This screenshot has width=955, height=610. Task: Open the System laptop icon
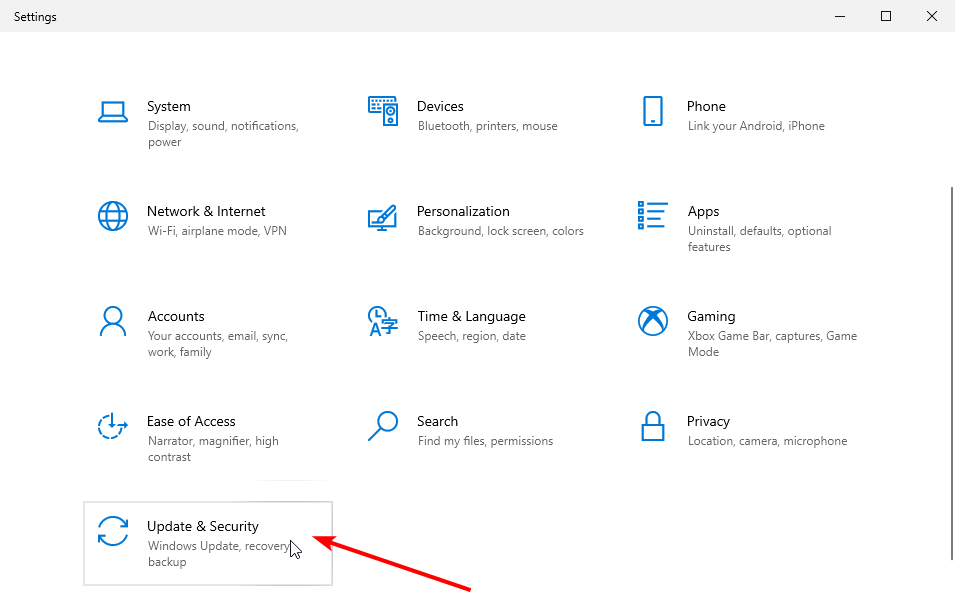[x=113, y=113]
